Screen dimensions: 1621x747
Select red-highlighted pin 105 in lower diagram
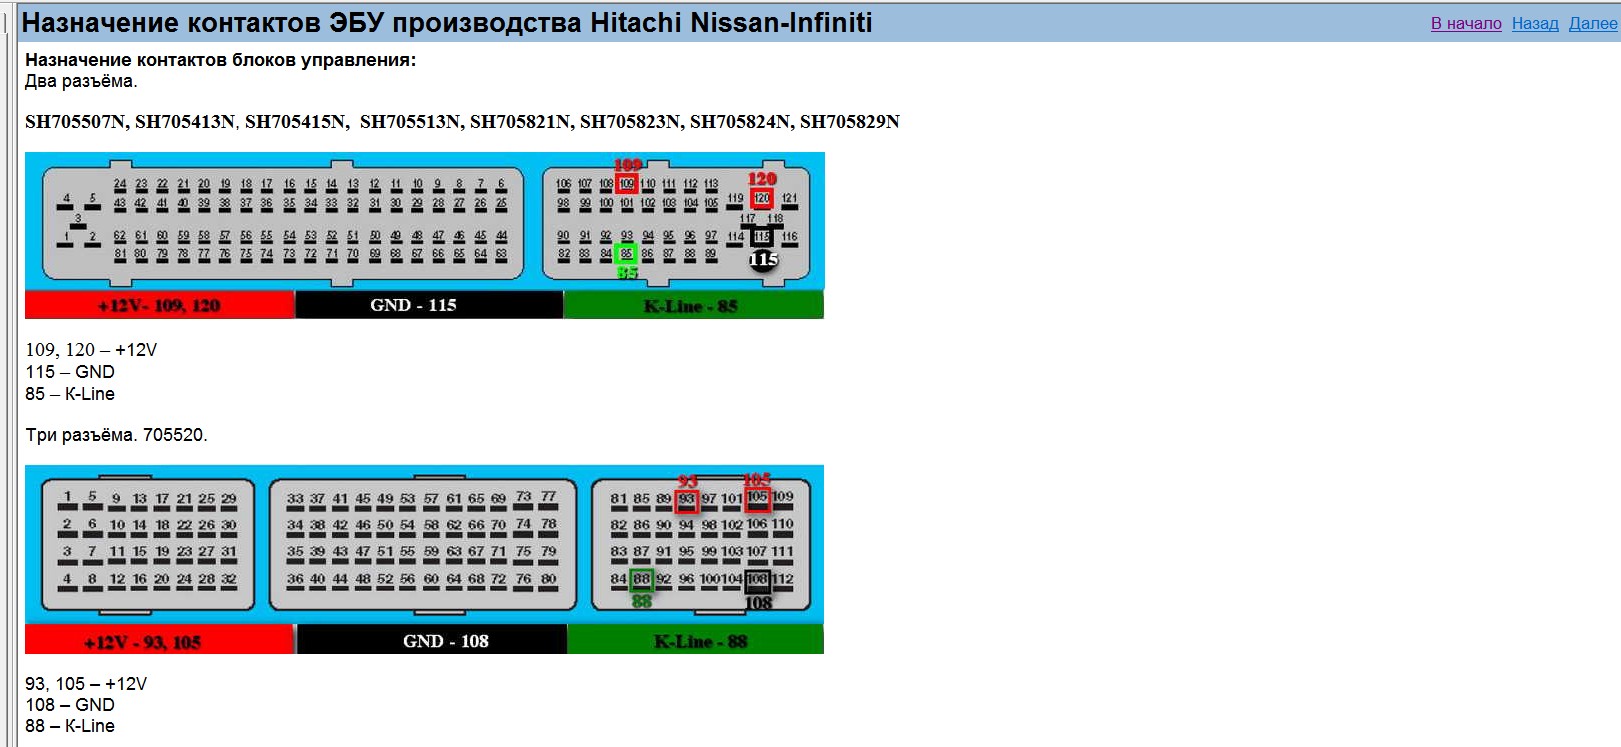757,497
